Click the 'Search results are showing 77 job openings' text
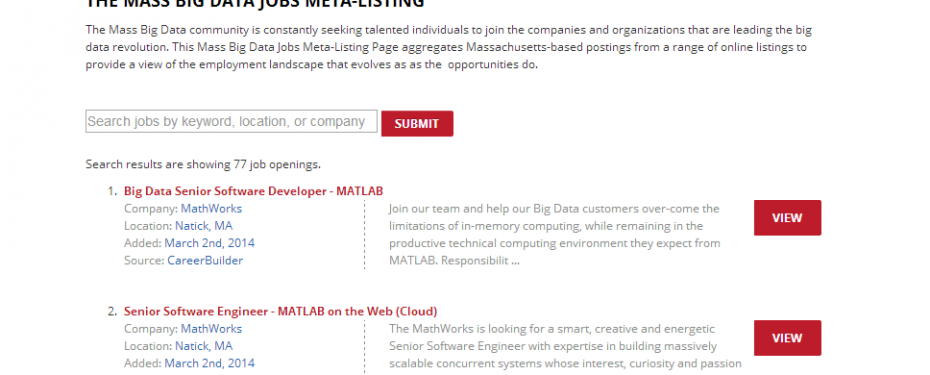 tap(203, 164)
